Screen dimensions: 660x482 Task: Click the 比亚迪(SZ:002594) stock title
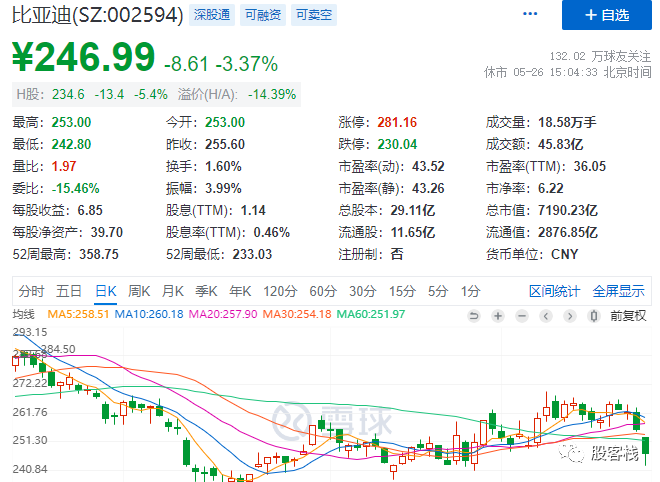click(x=98, y=15)
